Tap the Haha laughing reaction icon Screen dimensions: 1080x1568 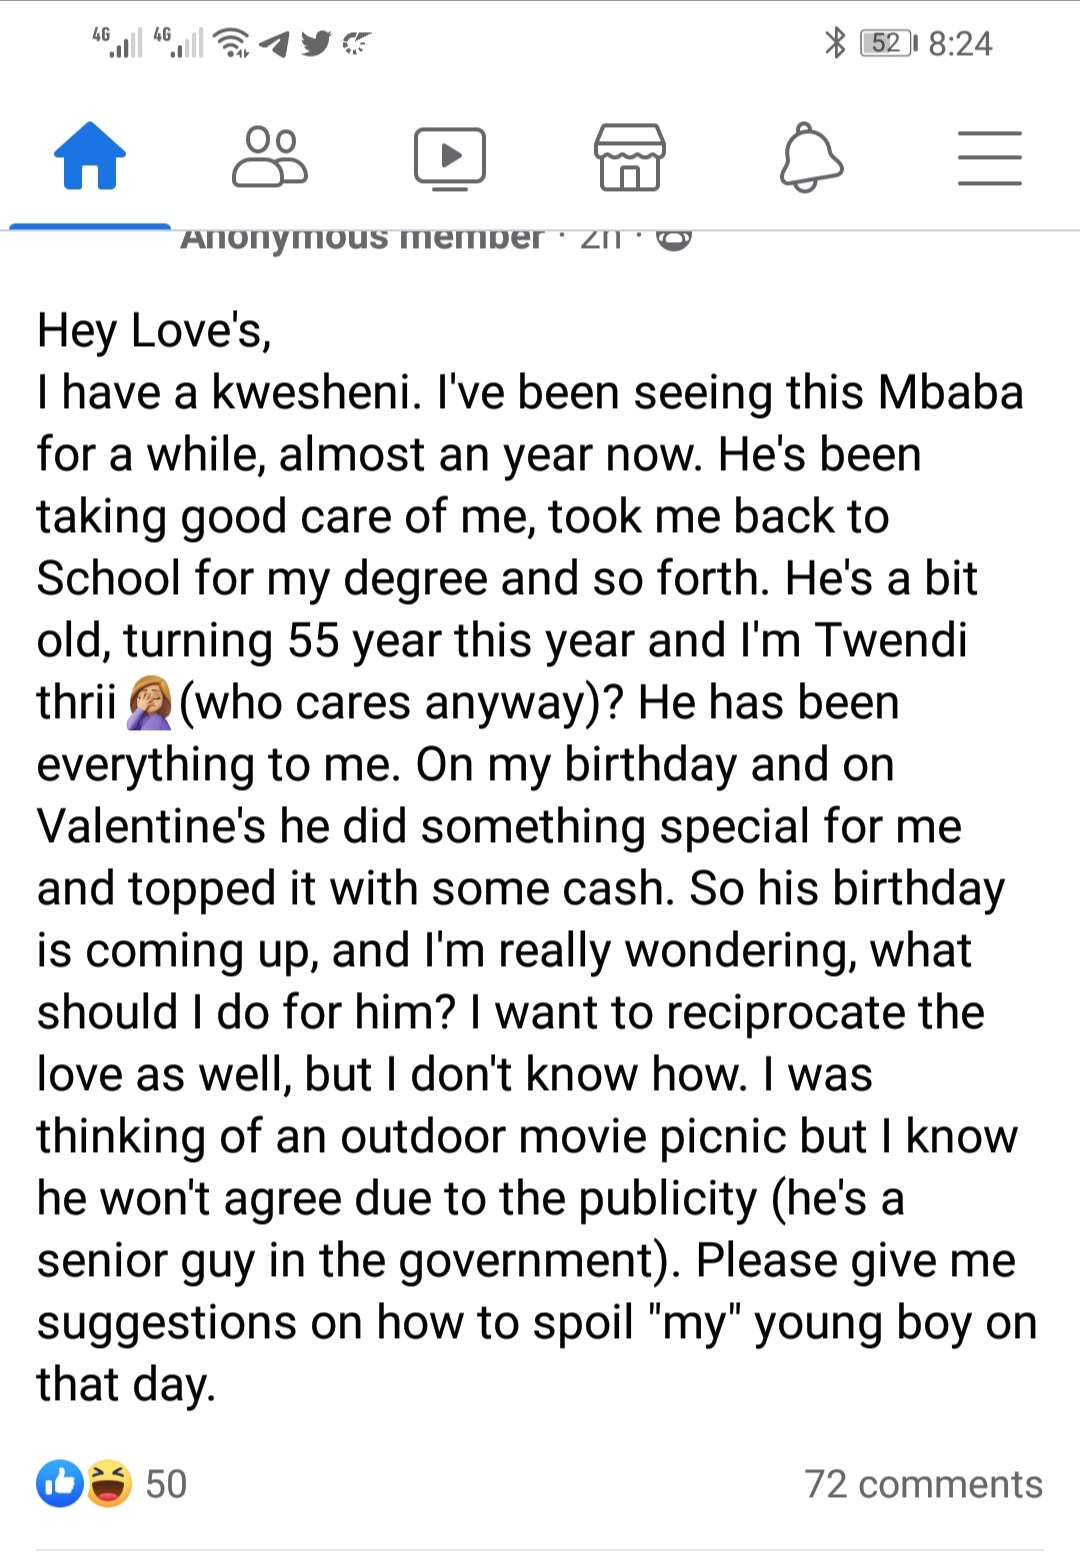pos(109,1484)
